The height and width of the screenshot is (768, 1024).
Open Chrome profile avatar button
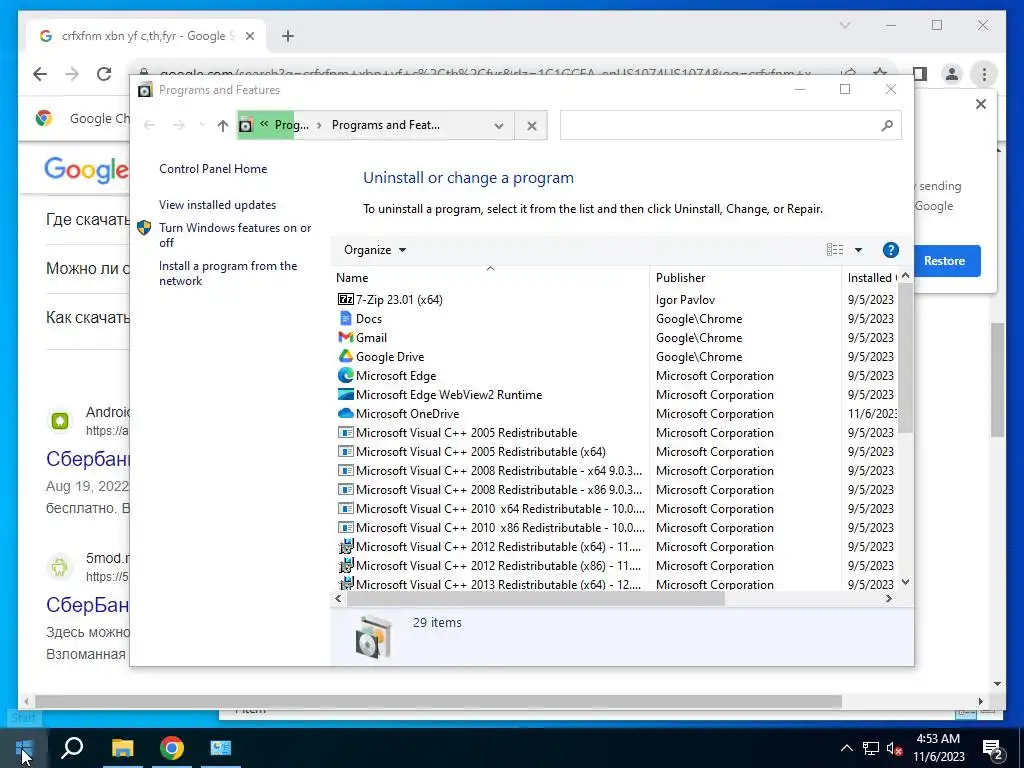click(x=952, y=74)
